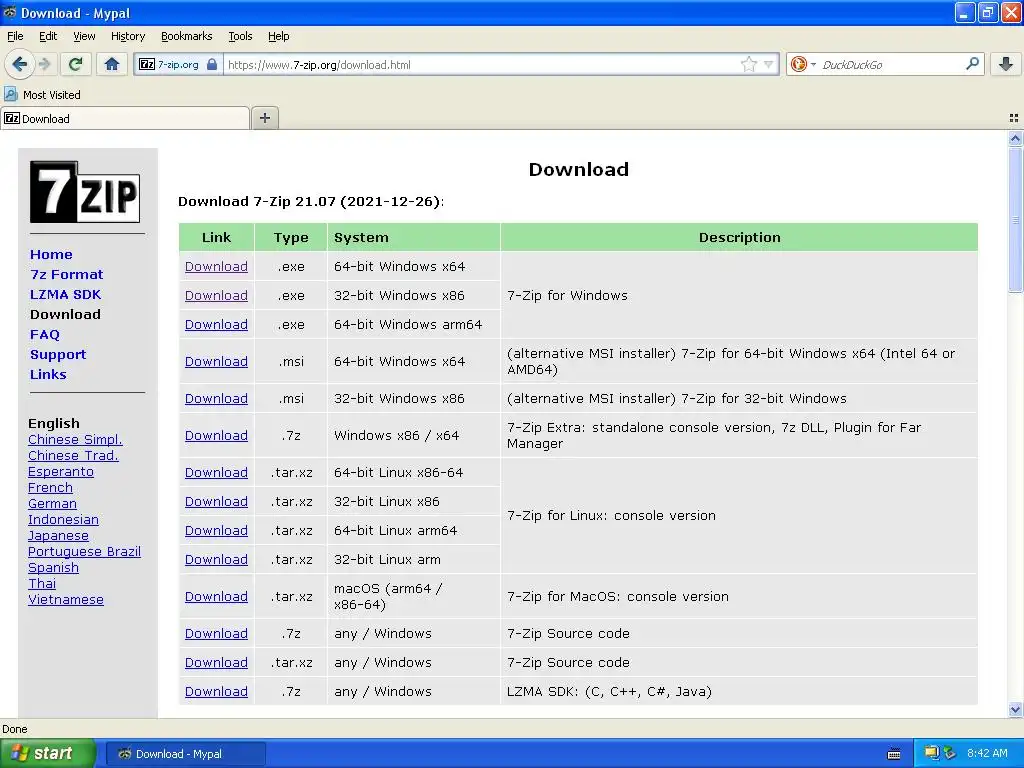This screenshot has width=1024, height=768.
Task: Switch language to Portuguese Brazil
Action: point(84,551)
